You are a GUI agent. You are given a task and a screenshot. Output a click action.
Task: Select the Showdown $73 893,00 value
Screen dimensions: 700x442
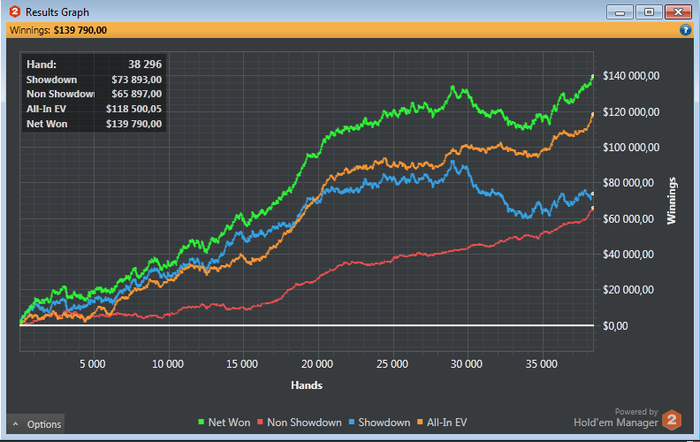(x=137, y=79)
